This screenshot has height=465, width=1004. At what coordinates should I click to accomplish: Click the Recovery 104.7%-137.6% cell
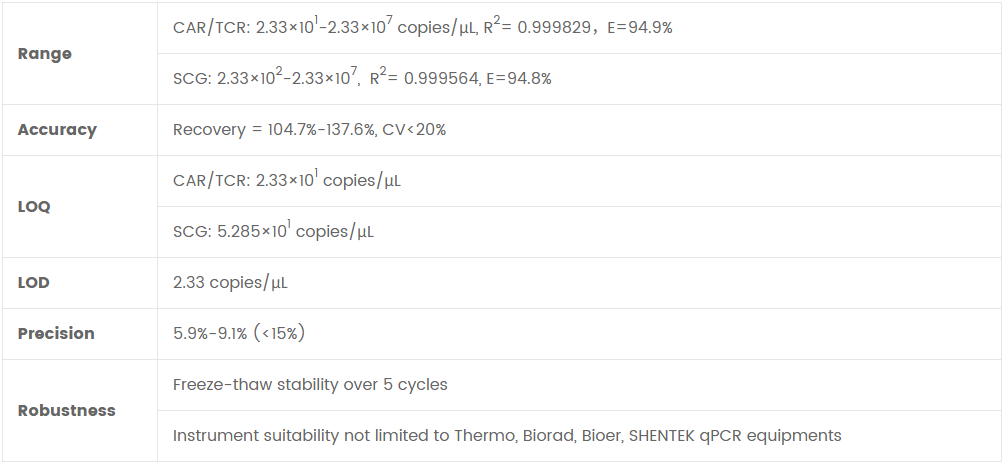click(274, 130)
